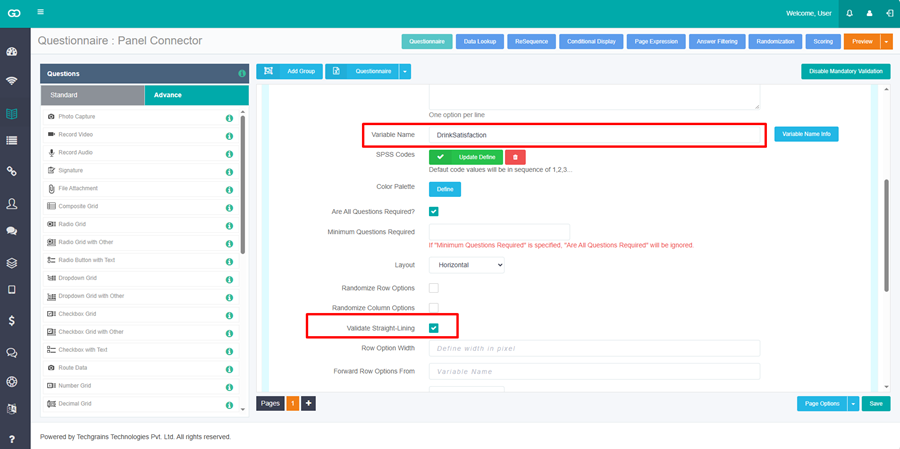Open the Layout Horizontal dropdown
900x449 pixels.
click(x=467, y=265)
